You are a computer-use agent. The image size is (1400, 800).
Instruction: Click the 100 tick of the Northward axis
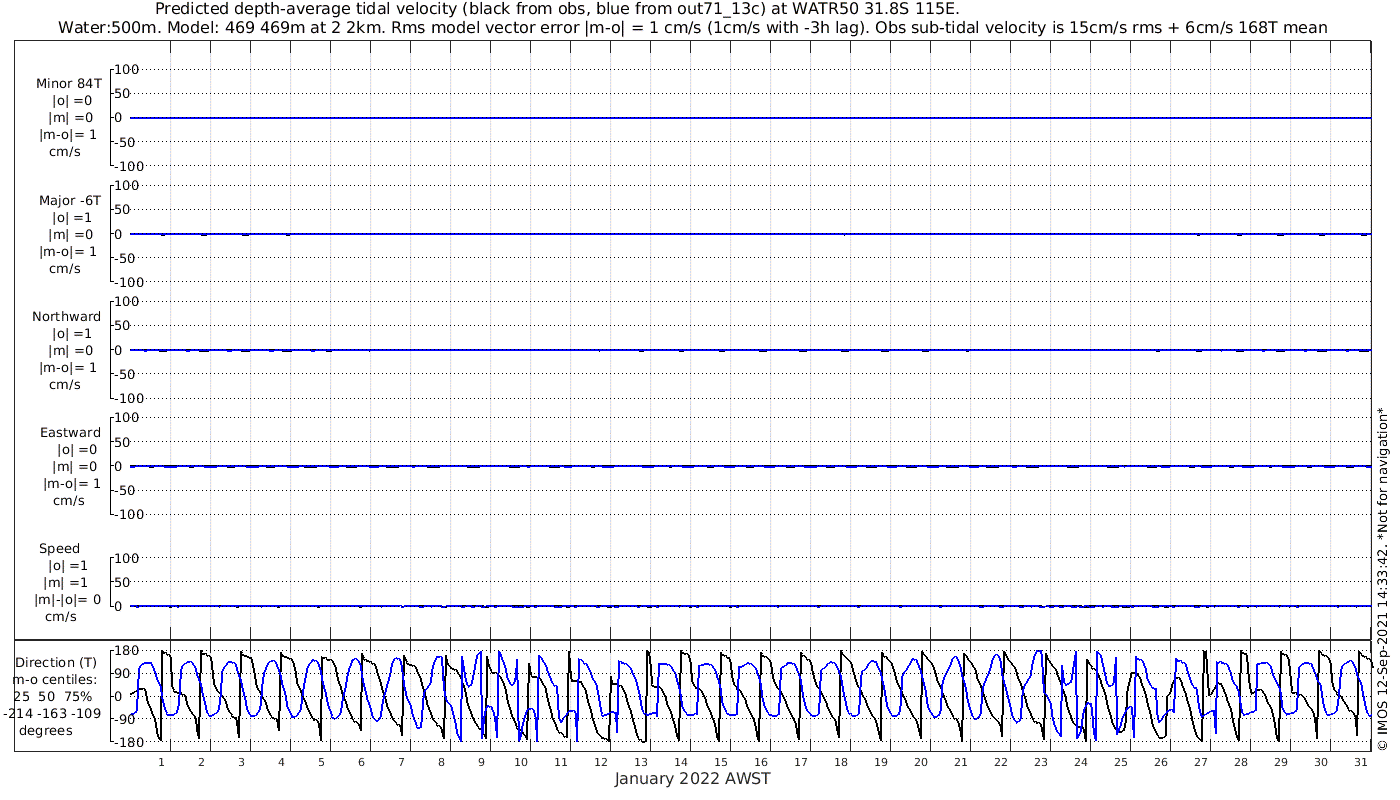(x=126, y=301)
